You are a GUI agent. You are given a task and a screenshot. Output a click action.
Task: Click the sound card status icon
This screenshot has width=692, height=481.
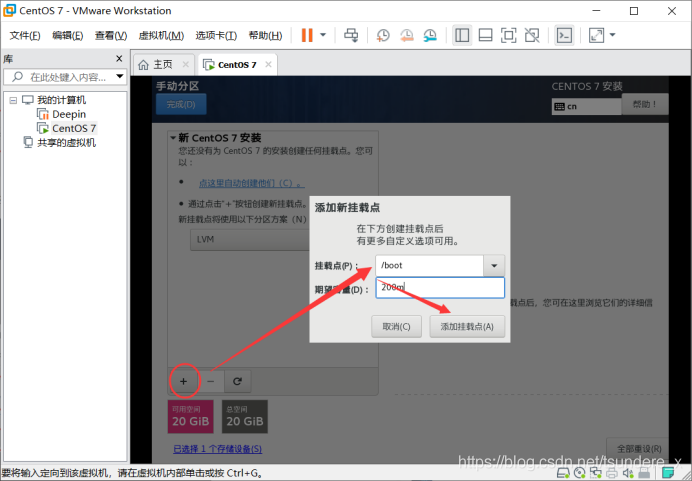(628, 473)
